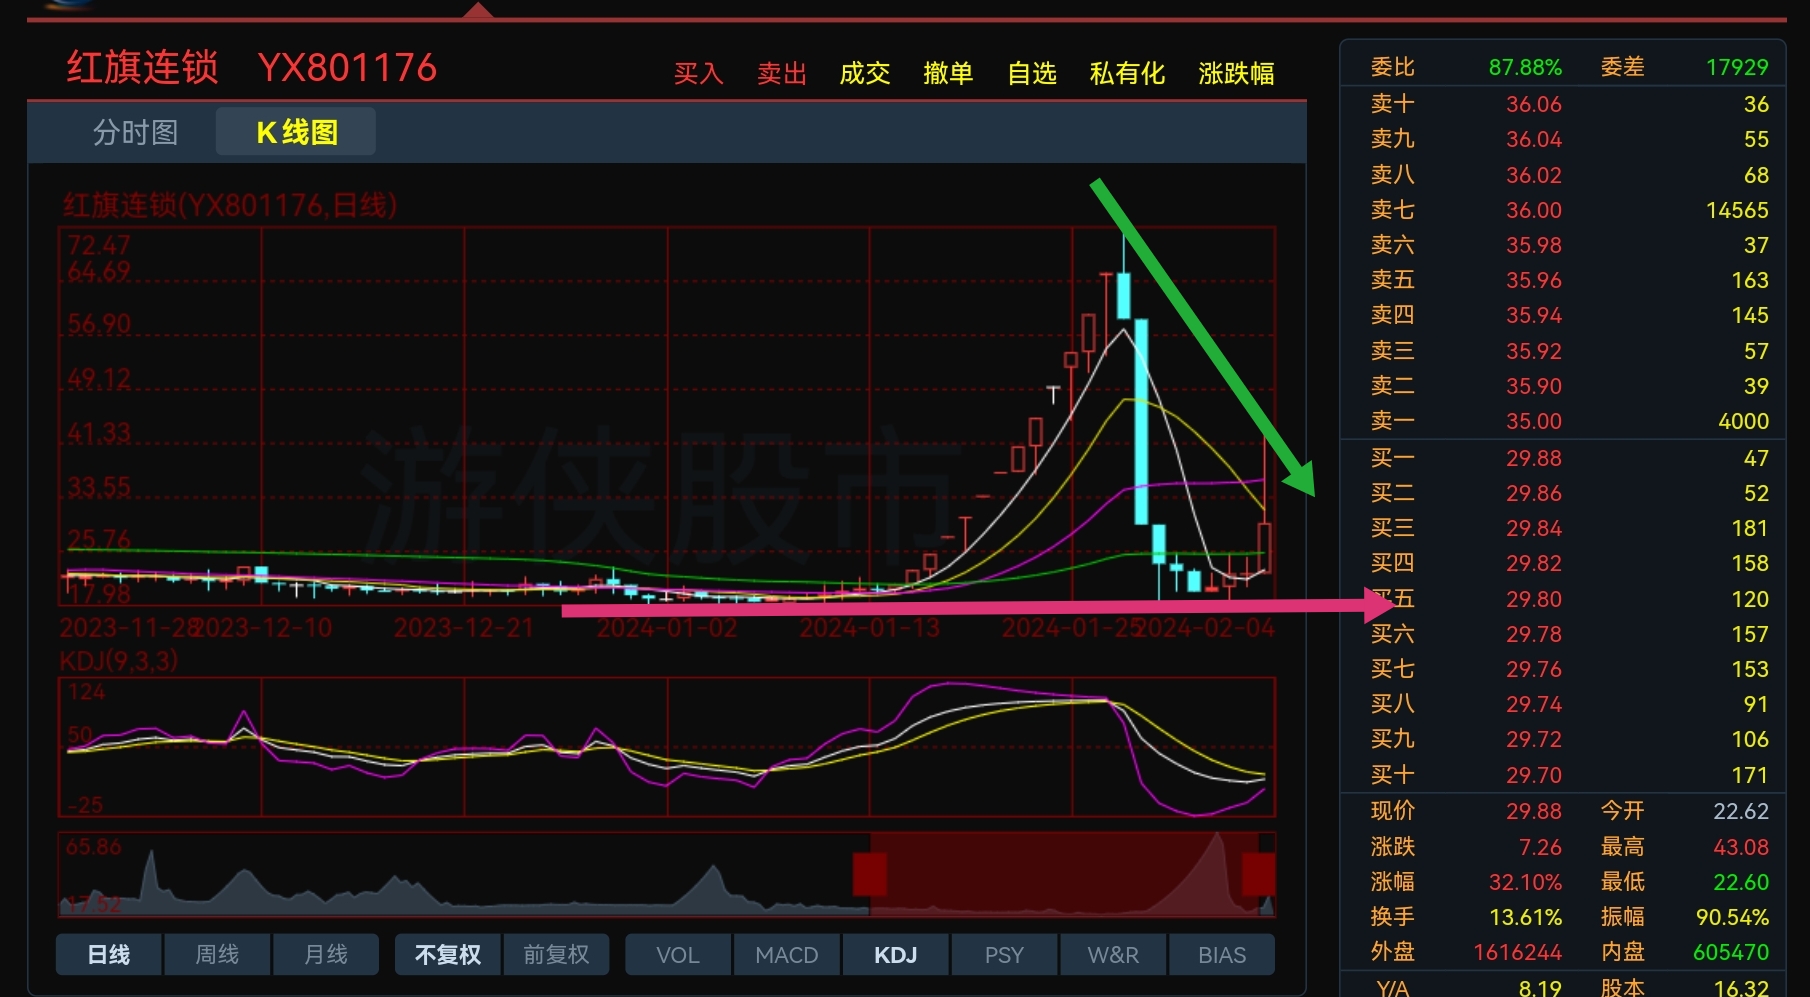This screenshot has height=997, width=1810.
Task: Click the KDJ(9,3,3) parameter label
Action: 119,661
